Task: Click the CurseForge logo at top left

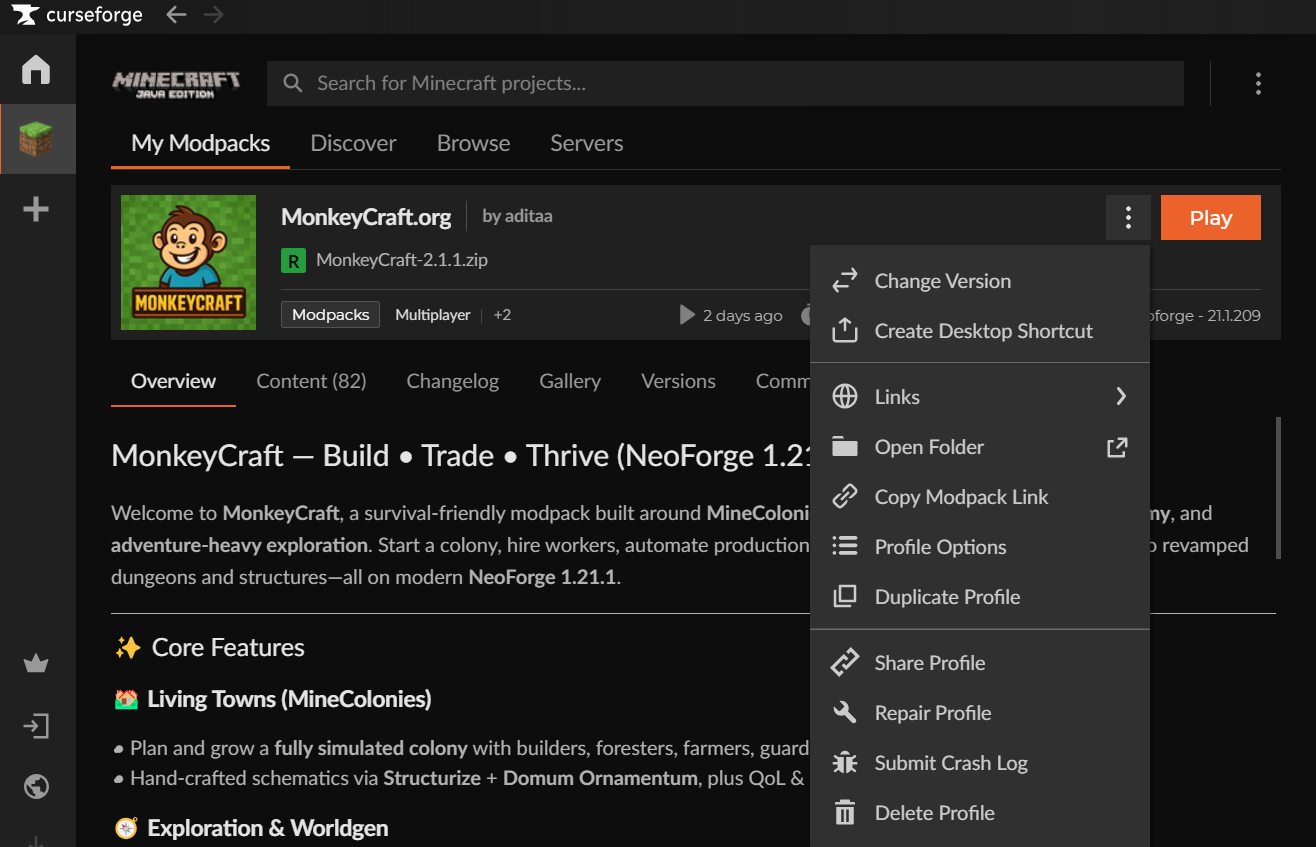Action: click(75, 15)
